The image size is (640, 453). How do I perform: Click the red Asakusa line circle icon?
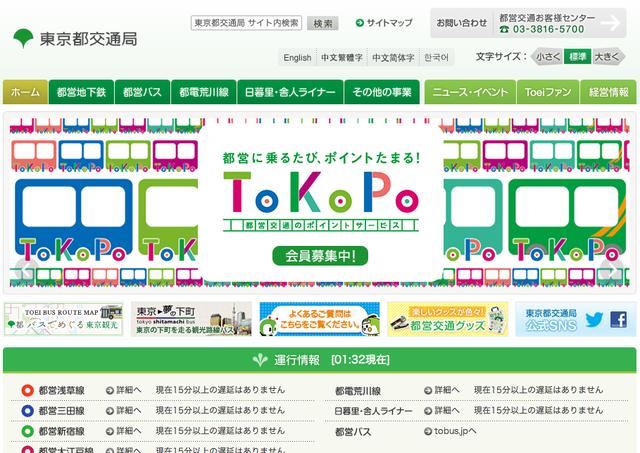(x=27, y=390)
